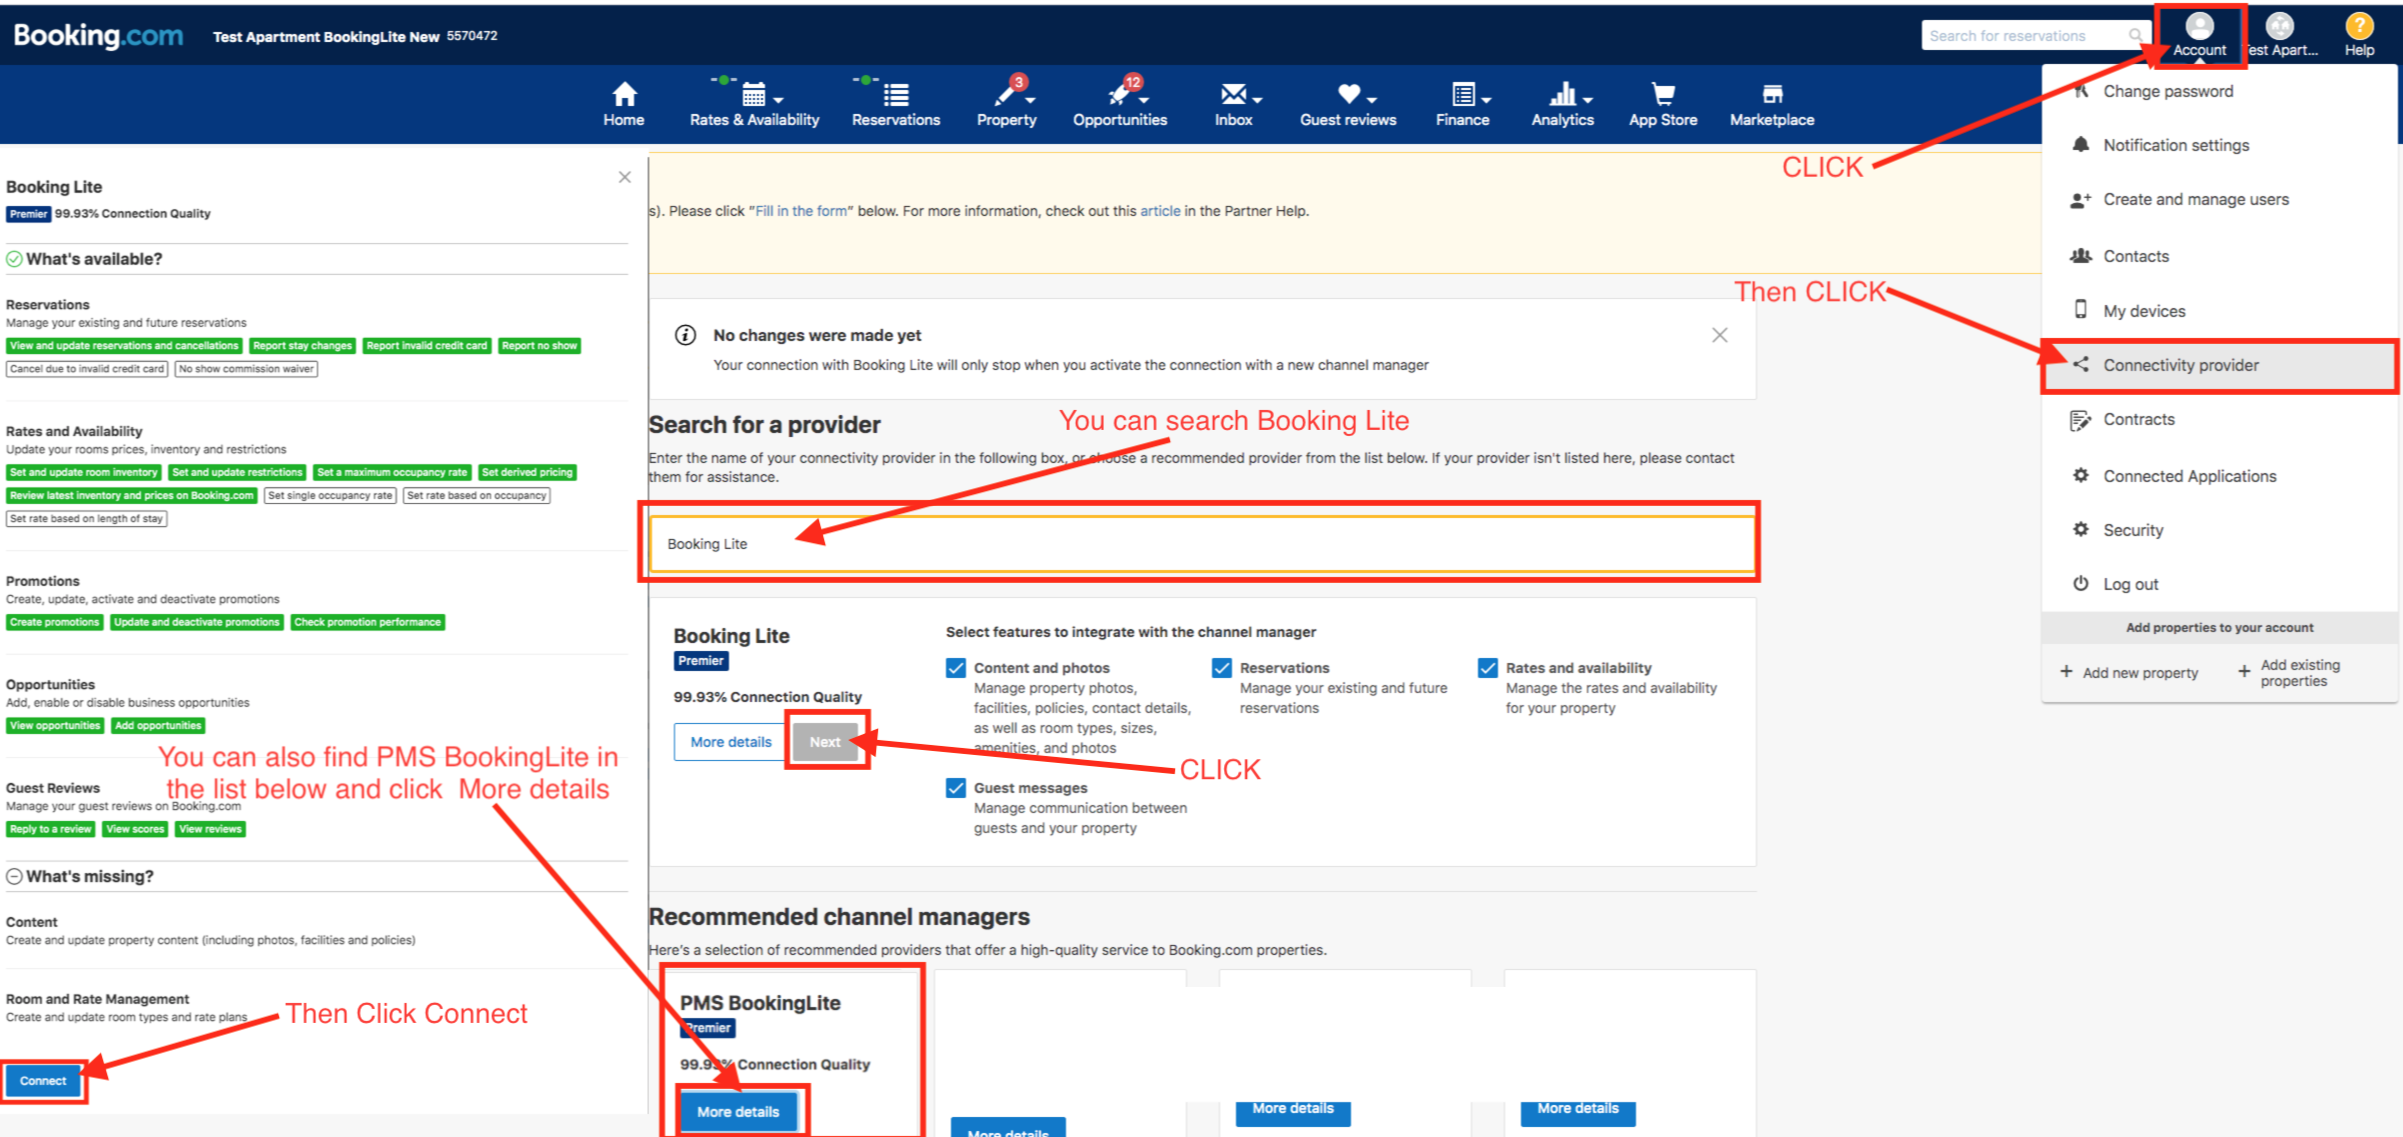Click Report no show tag
2403x1137 pixels.
tap(540, 346)
